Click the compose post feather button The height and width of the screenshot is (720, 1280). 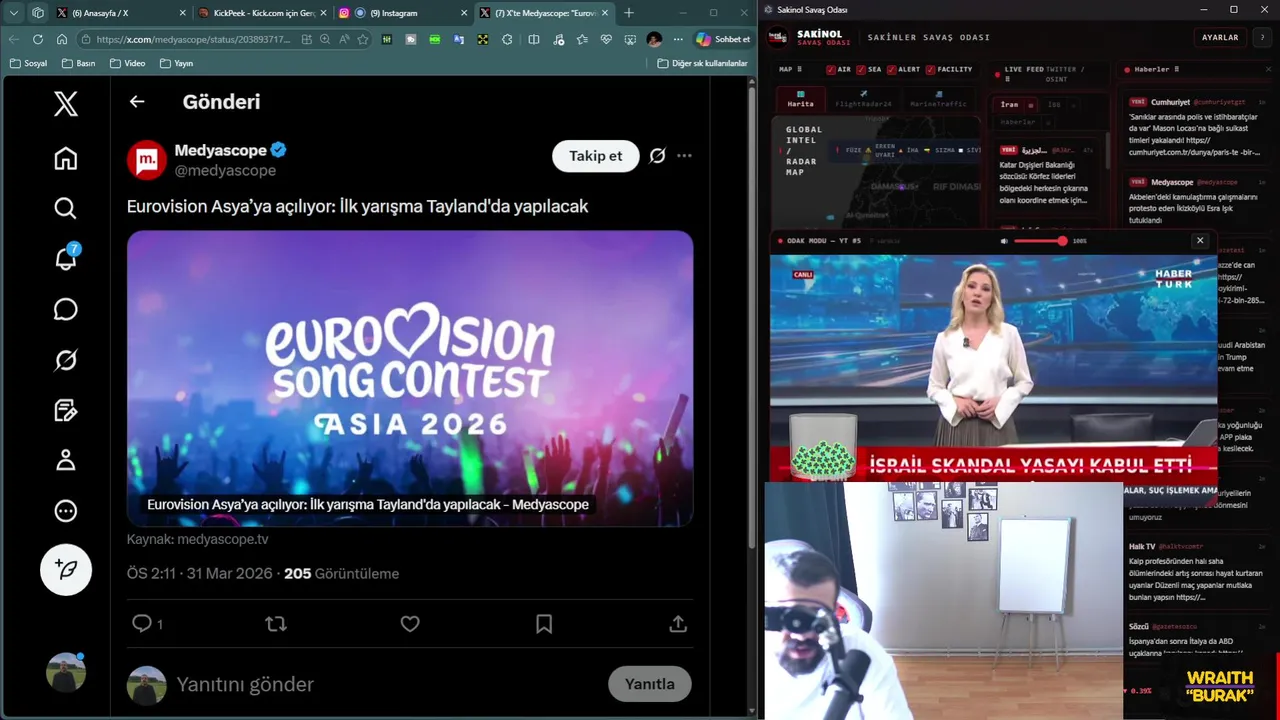tap(66, 569)
